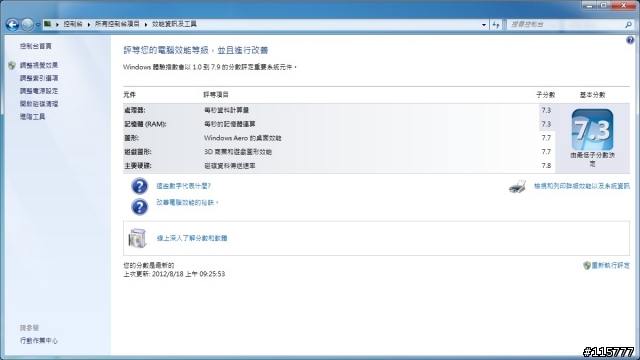The image size is (640, 360).
Task: Select the 效能資訊及工具 breadcrumb
Action: pyautogui.click(x=174, y=24)
